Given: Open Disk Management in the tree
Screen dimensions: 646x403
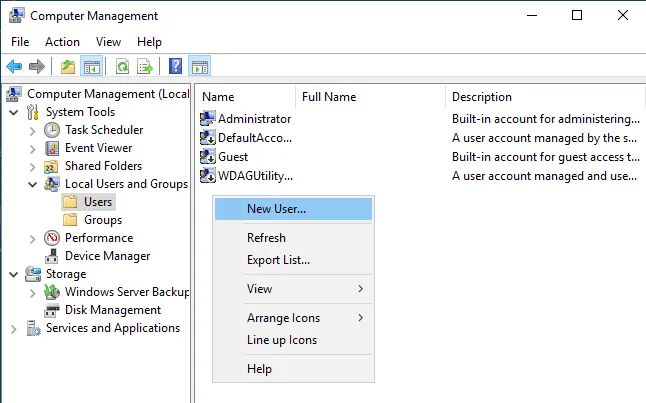Looking at the screenshot, I should [x=112, y=310].
